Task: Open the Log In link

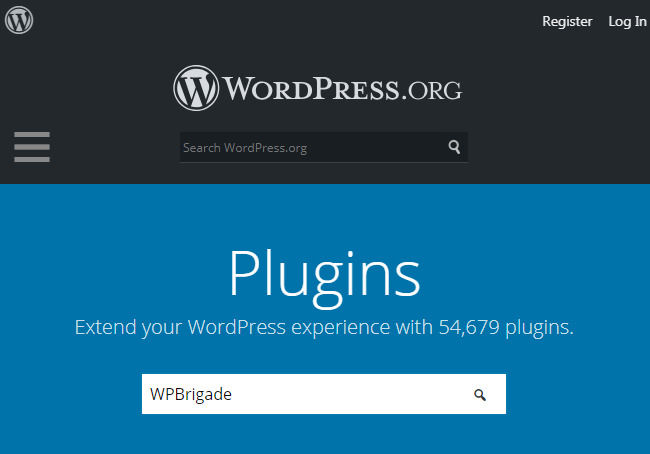Action: point(627,21)
